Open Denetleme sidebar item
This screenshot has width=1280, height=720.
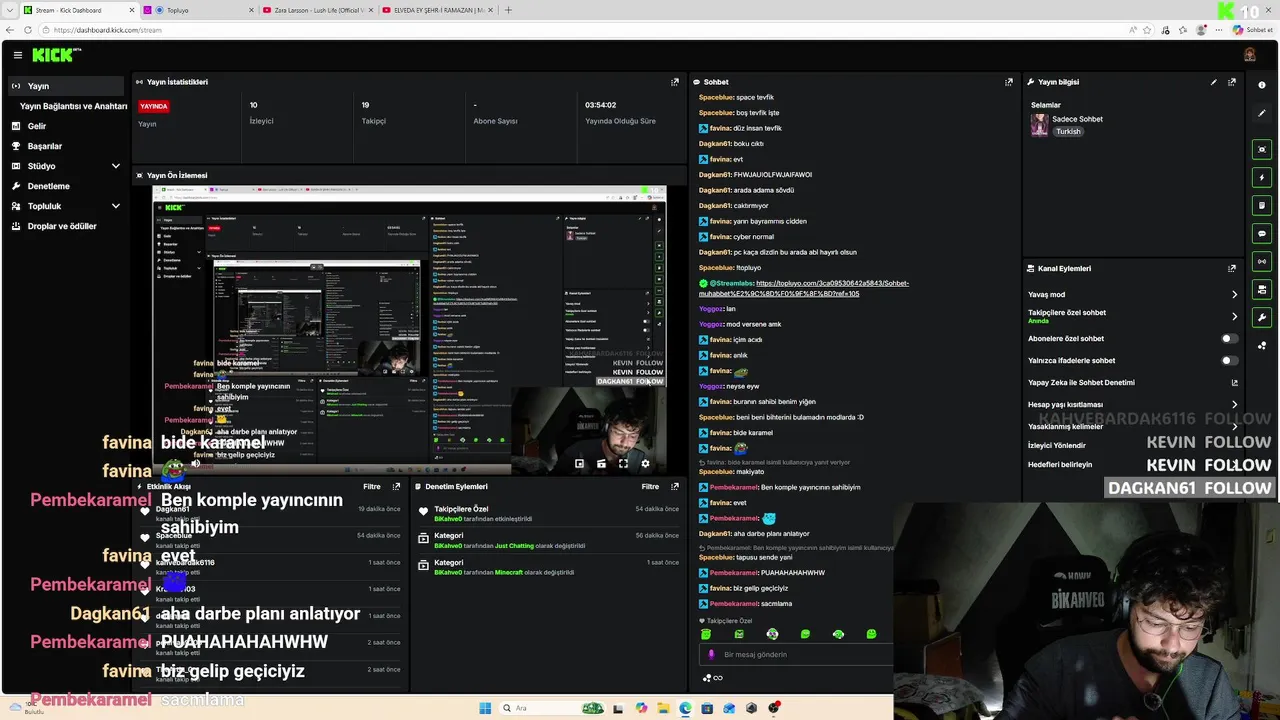(x=48, y=186)
